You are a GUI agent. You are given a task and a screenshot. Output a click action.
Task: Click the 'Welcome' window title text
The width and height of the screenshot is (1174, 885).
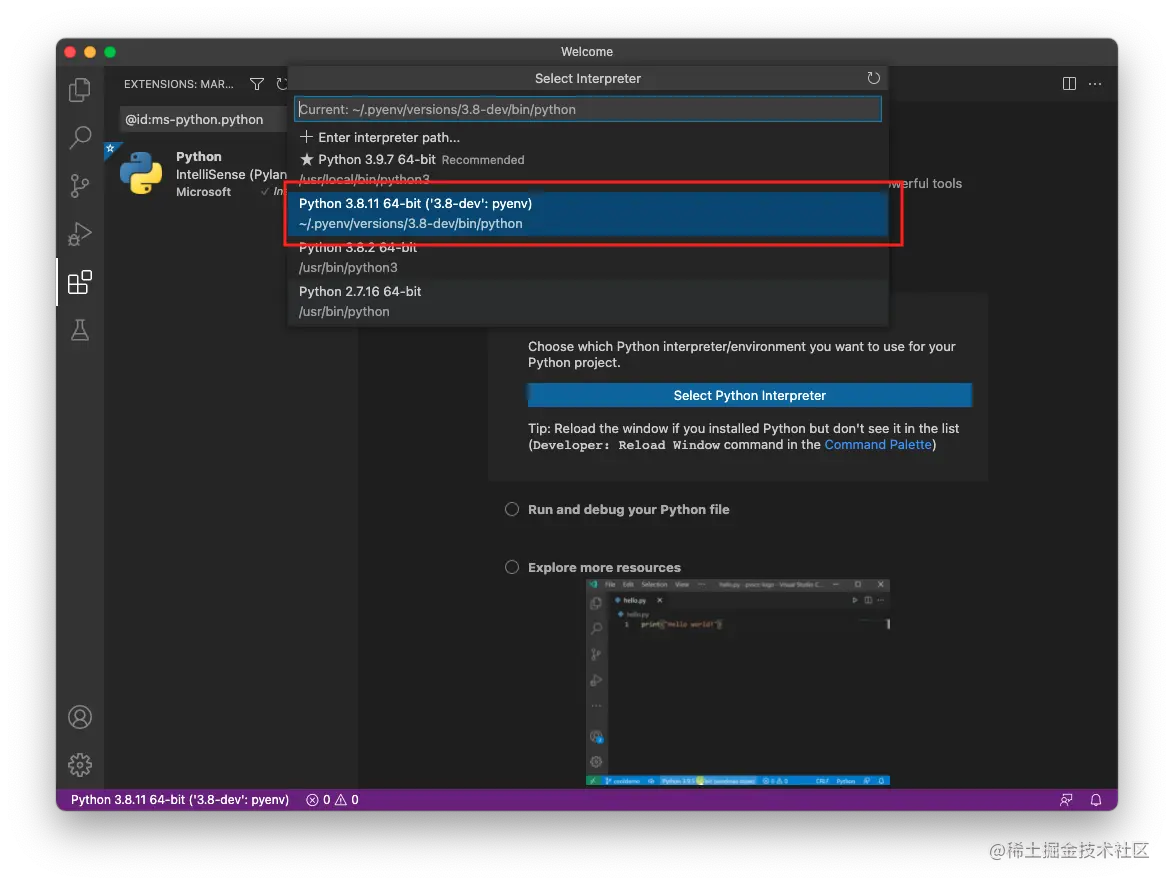pos(587,52)
